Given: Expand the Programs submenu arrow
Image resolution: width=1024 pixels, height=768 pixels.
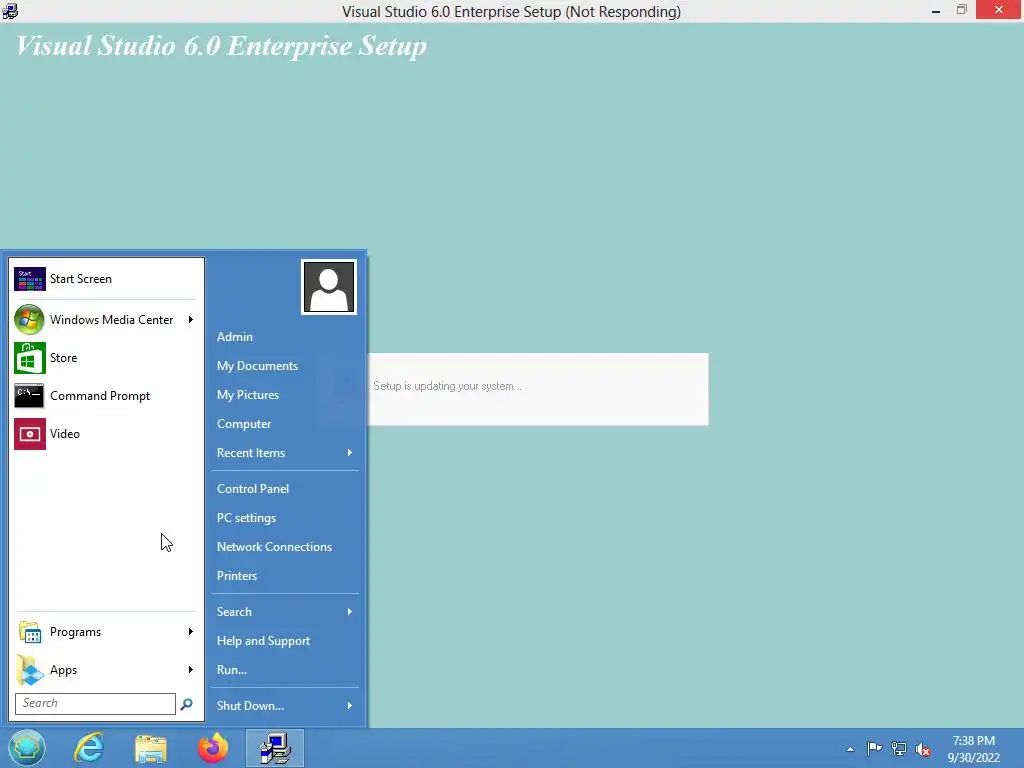Looking at the screenshot, I should [191, 632].
